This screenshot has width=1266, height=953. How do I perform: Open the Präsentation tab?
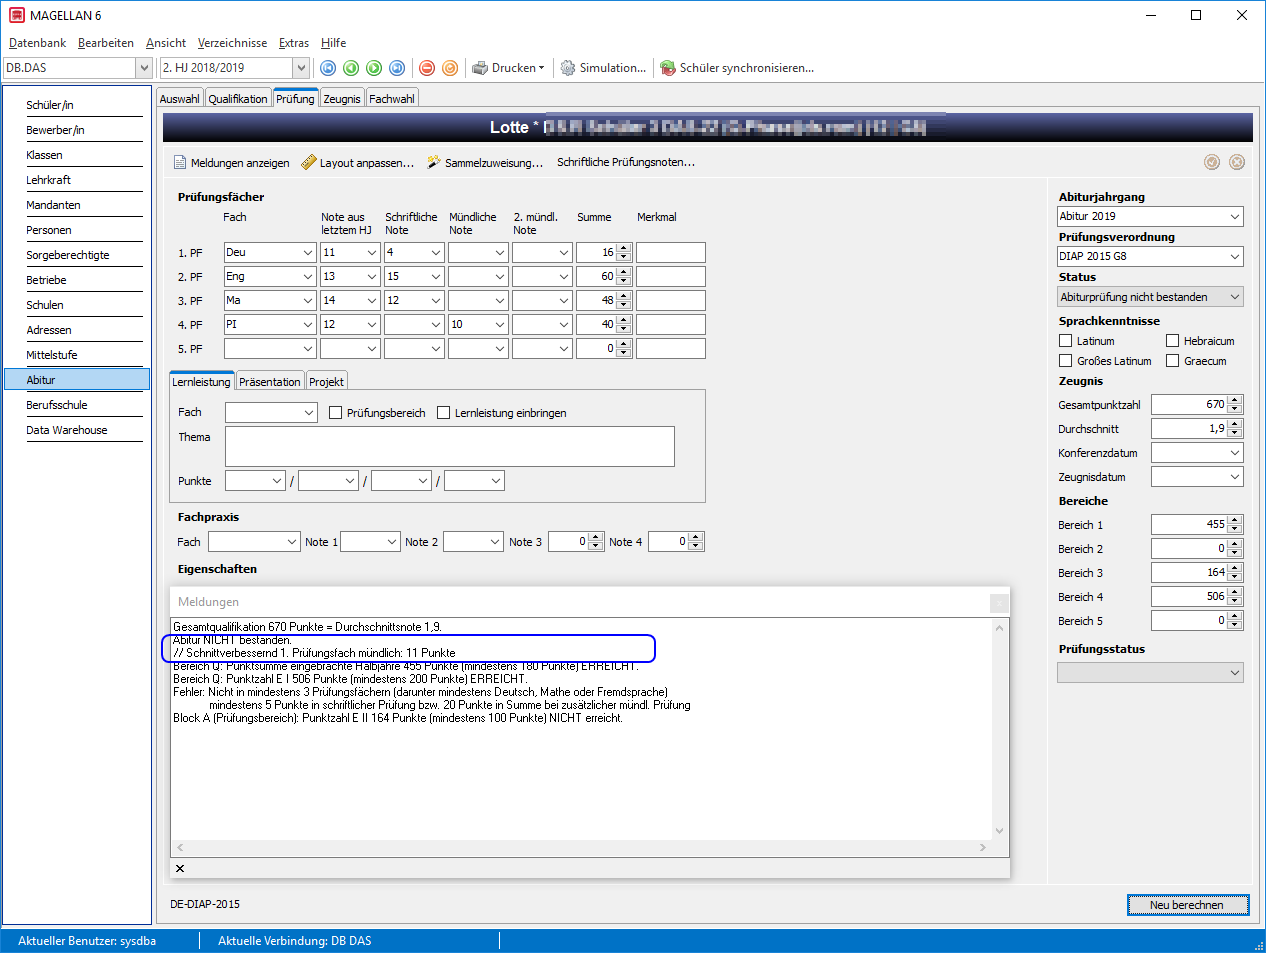click(x=270, y=382)
